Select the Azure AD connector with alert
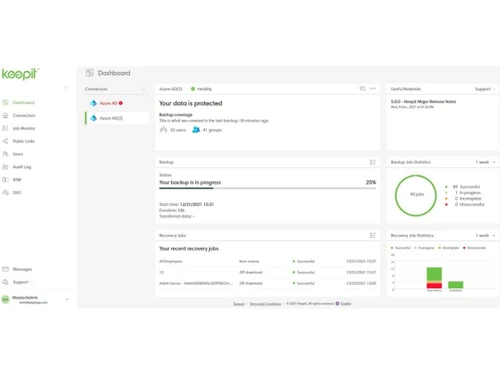This screenshot has width=500, height=375. (116, 103)
